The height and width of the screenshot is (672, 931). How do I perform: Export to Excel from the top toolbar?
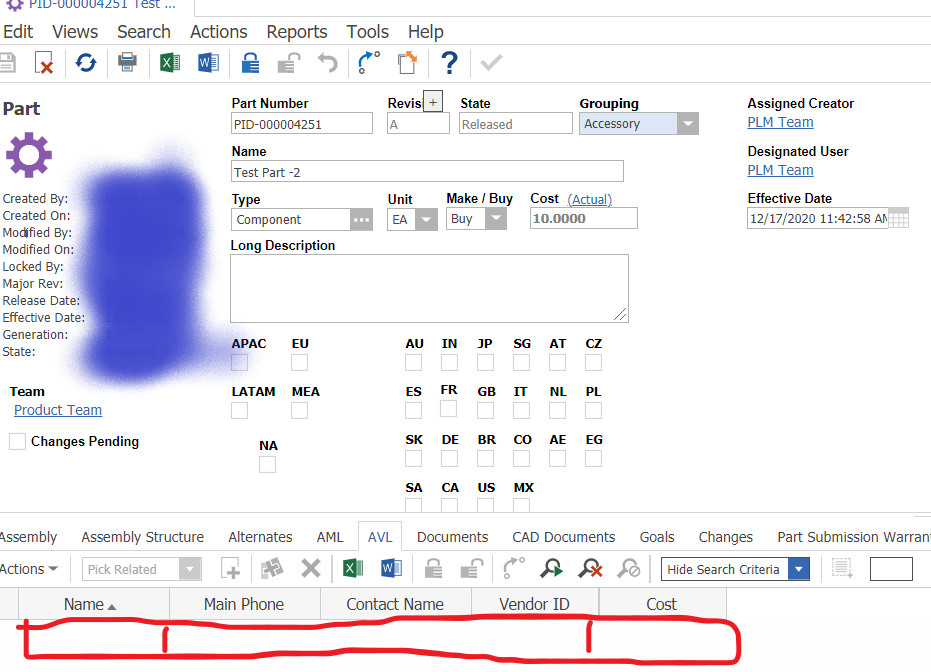[x=170, y=63]
